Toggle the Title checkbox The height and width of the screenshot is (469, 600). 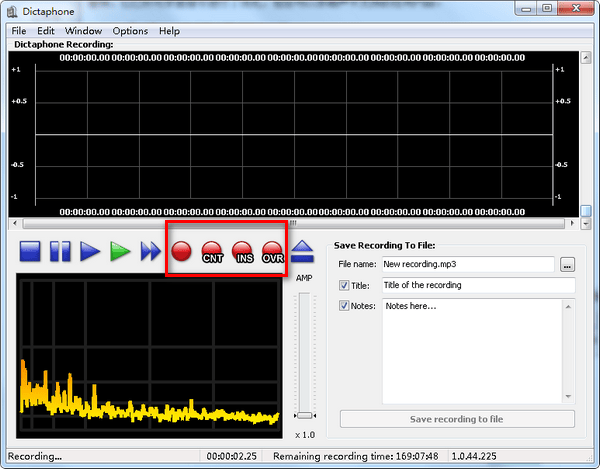coord(345,285)
